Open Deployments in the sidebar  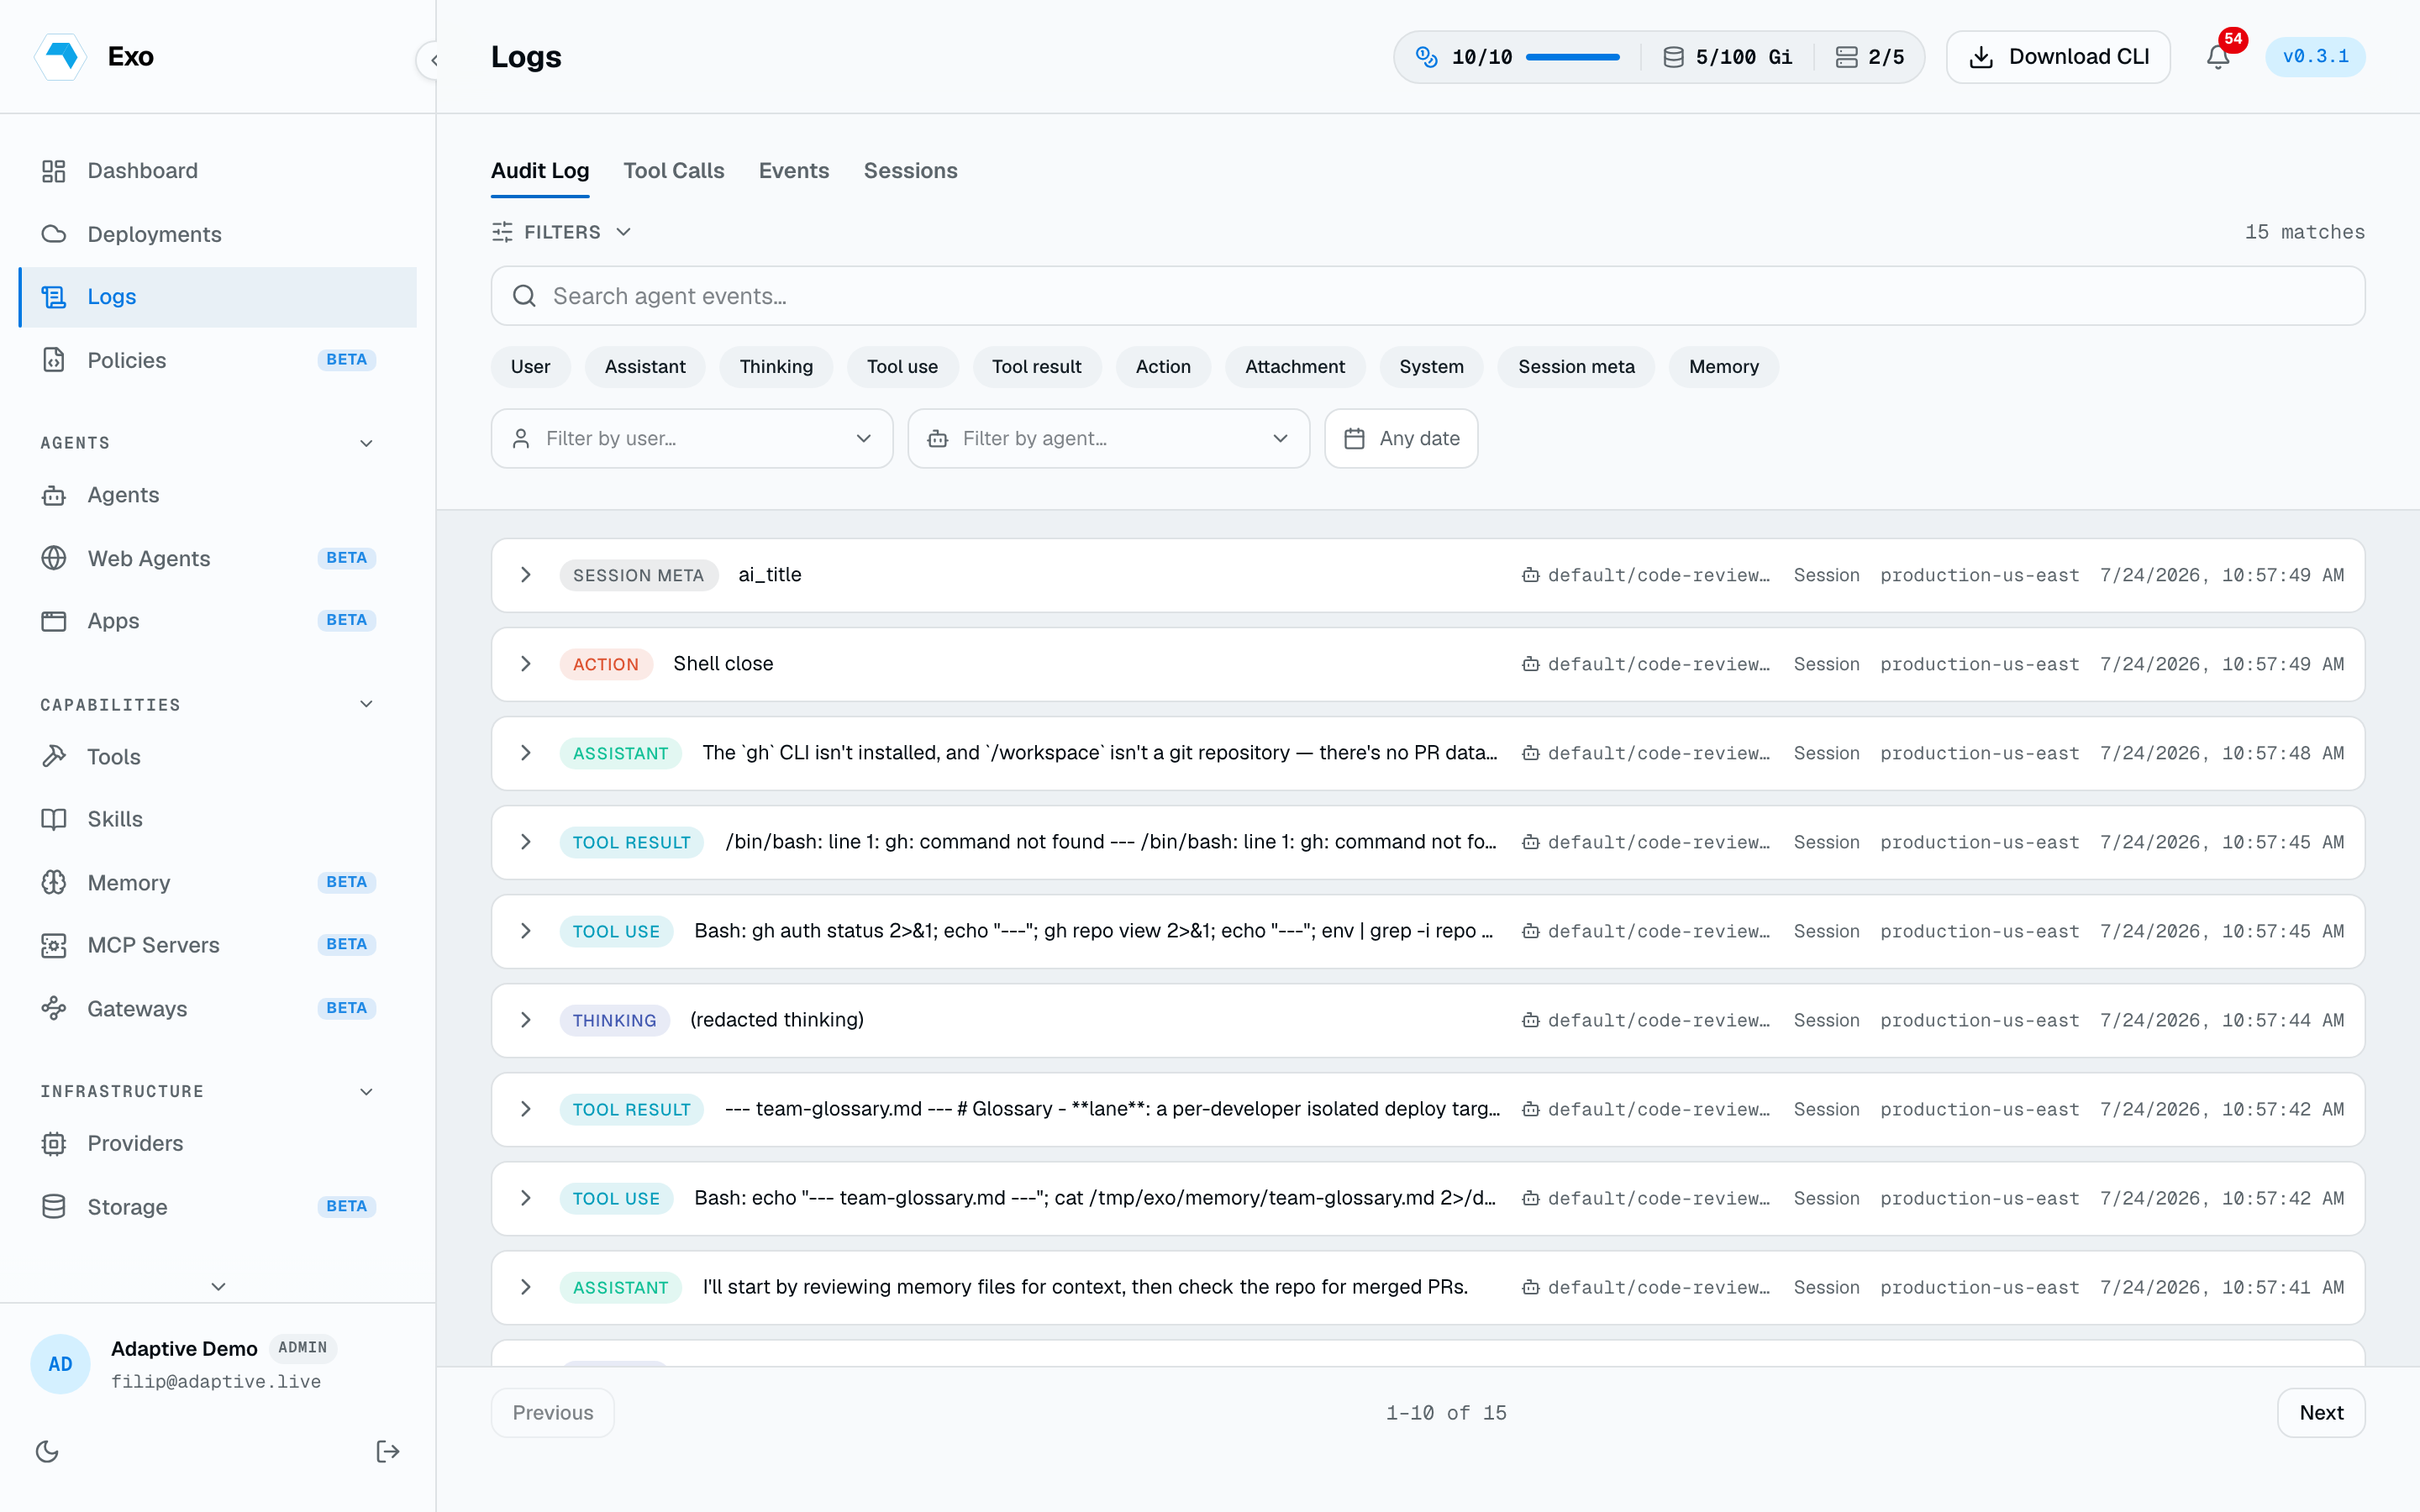[218, 234]
